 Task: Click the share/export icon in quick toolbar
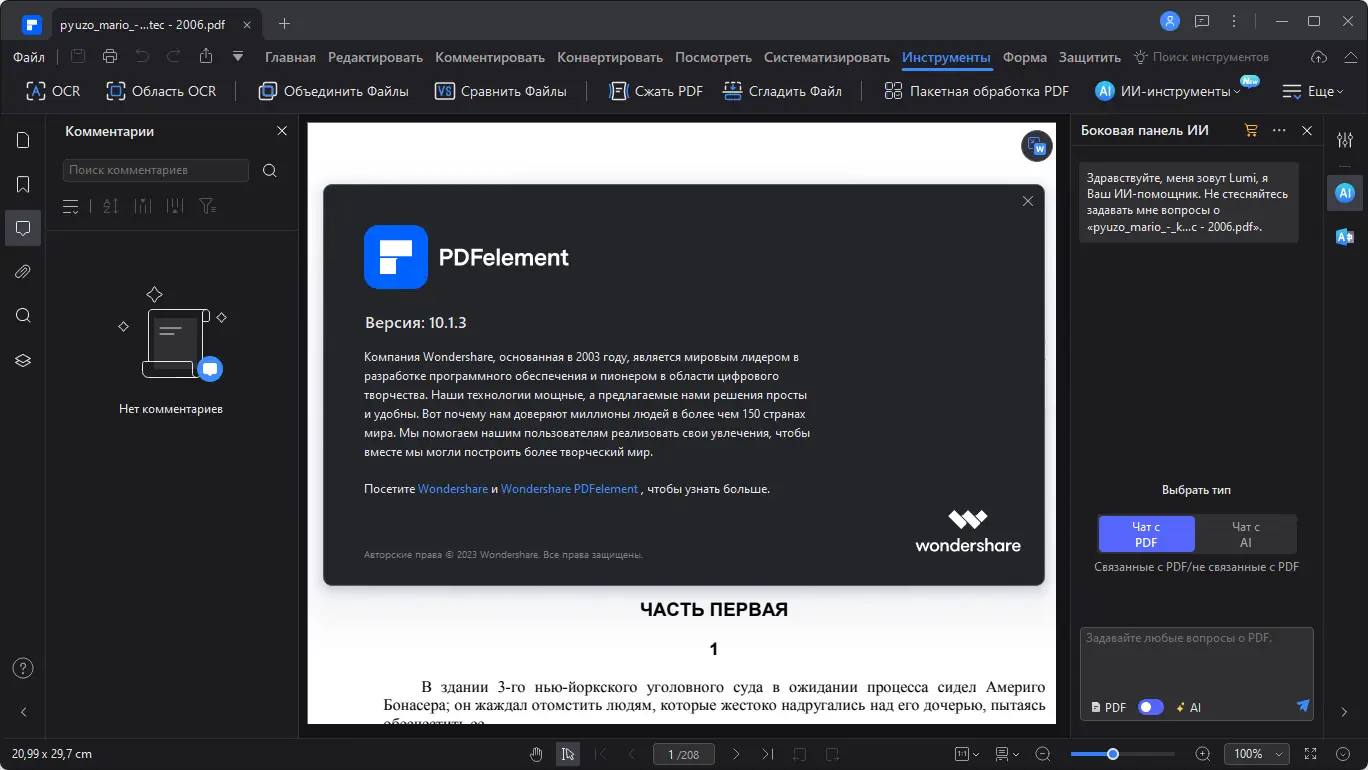[206, 57]
